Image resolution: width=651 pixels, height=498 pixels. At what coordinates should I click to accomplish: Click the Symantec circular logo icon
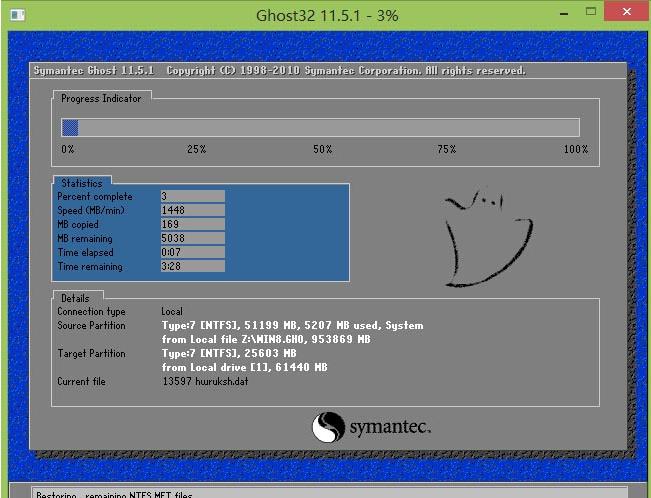(x=328, y=428)
